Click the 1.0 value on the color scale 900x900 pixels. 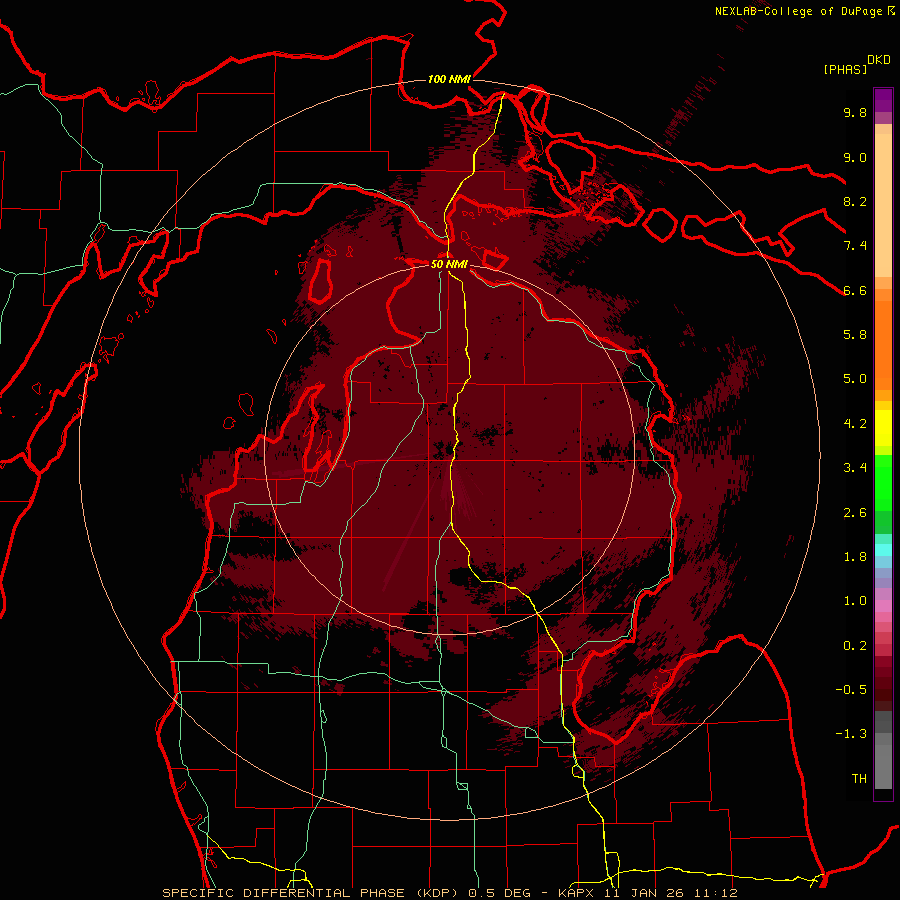[855, 601]
